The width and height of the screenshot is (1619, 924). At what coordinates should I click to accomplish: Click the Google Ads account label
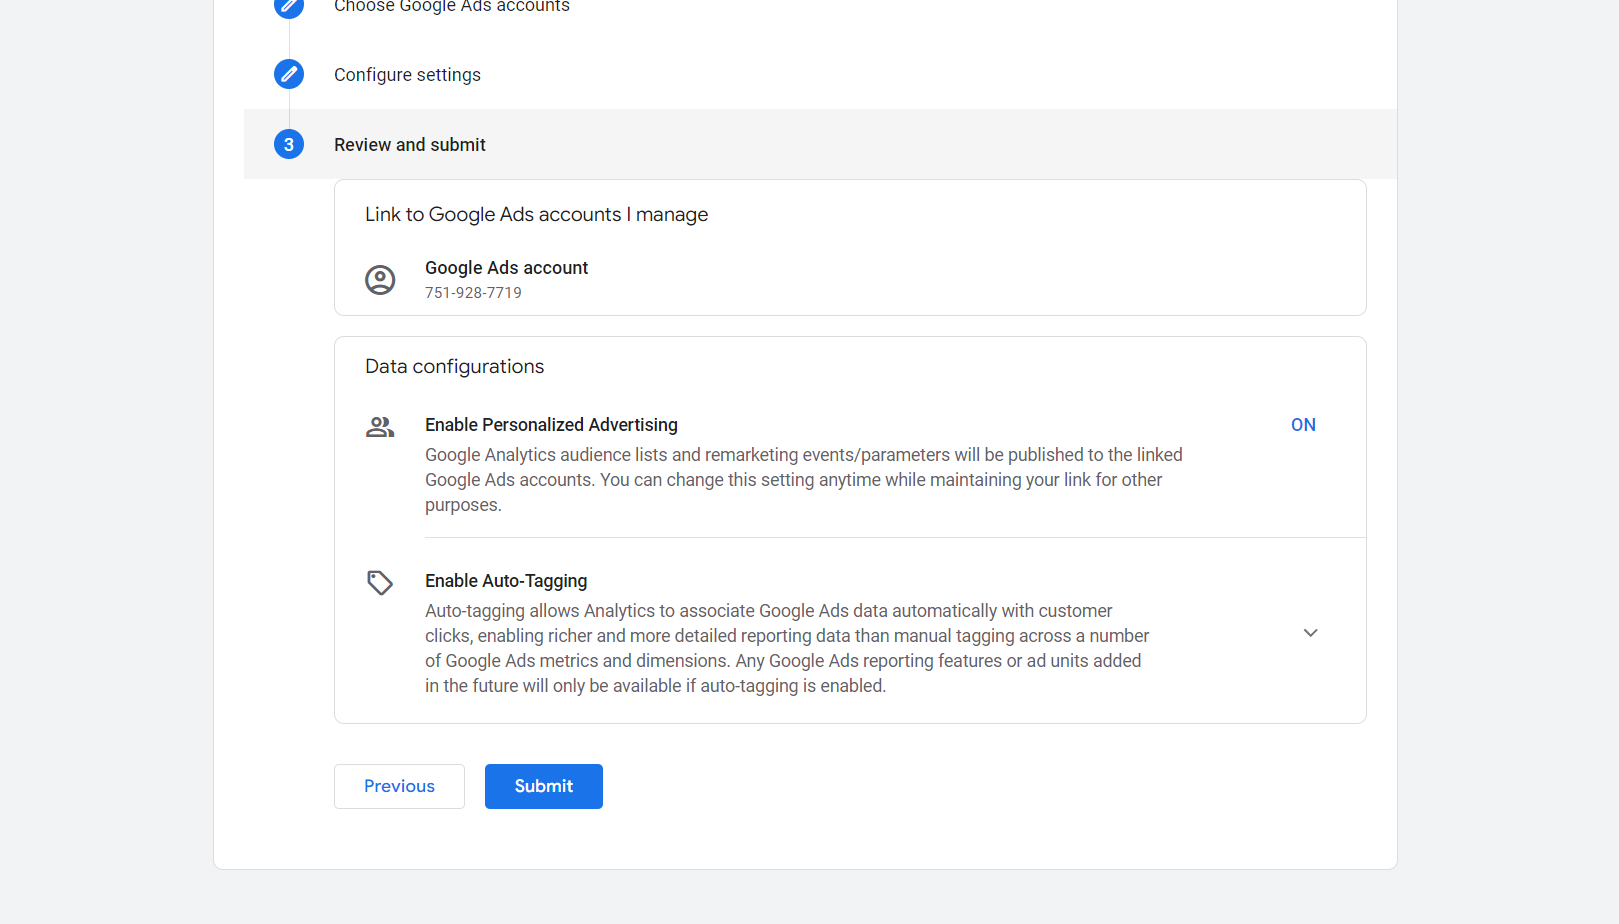506,268
